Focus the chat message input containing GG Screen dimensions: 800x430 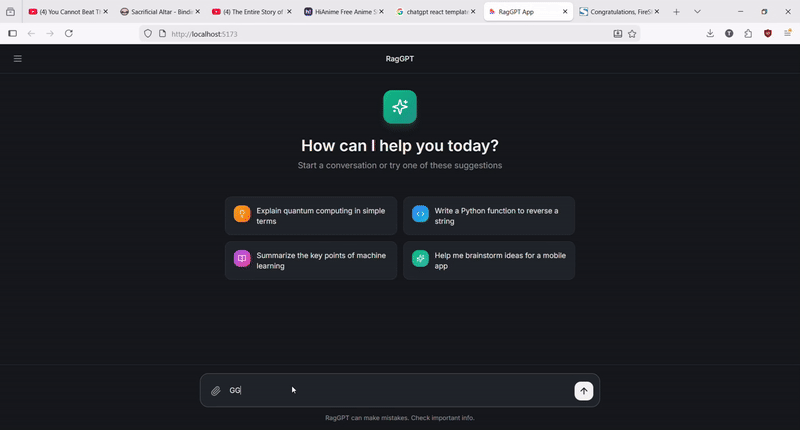(399, 390)
